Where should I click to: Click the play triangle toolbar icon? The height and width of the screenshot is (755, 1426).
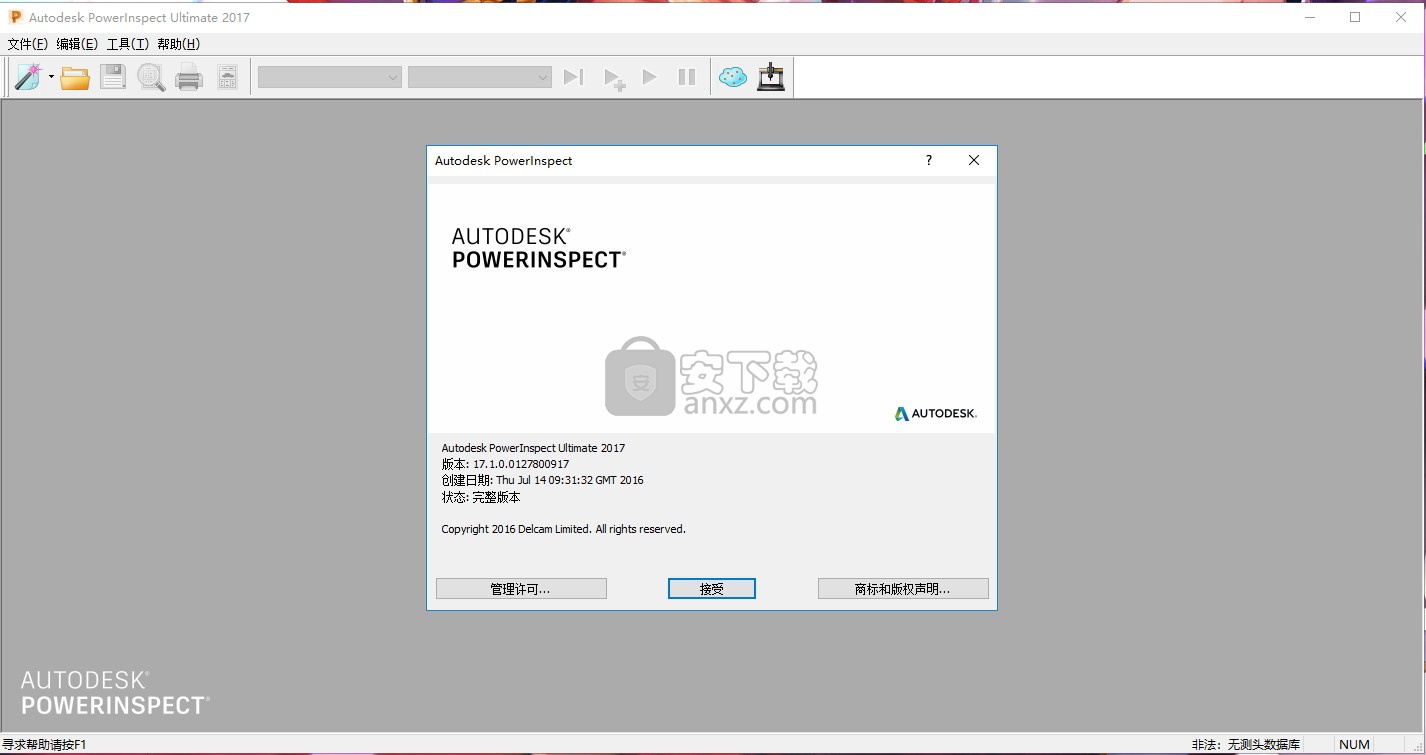649,77
